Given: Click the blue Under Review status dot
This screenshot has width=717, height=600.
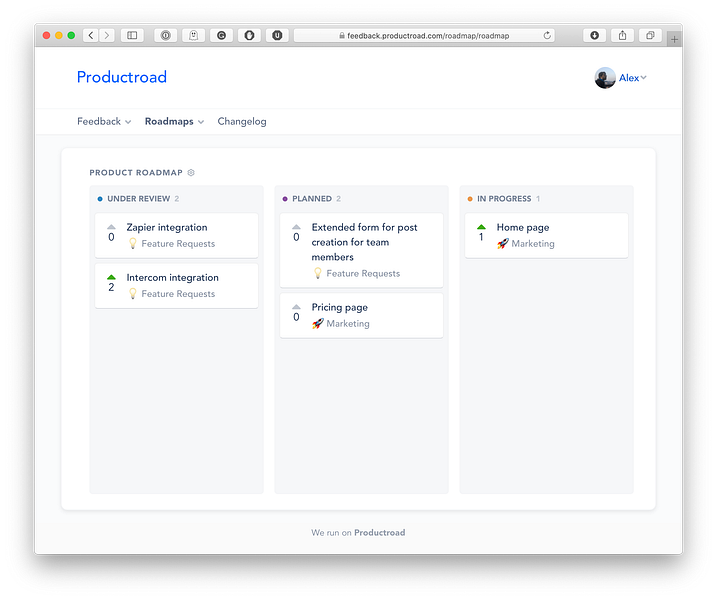Looking at the screenshot, I should [100, 199].
